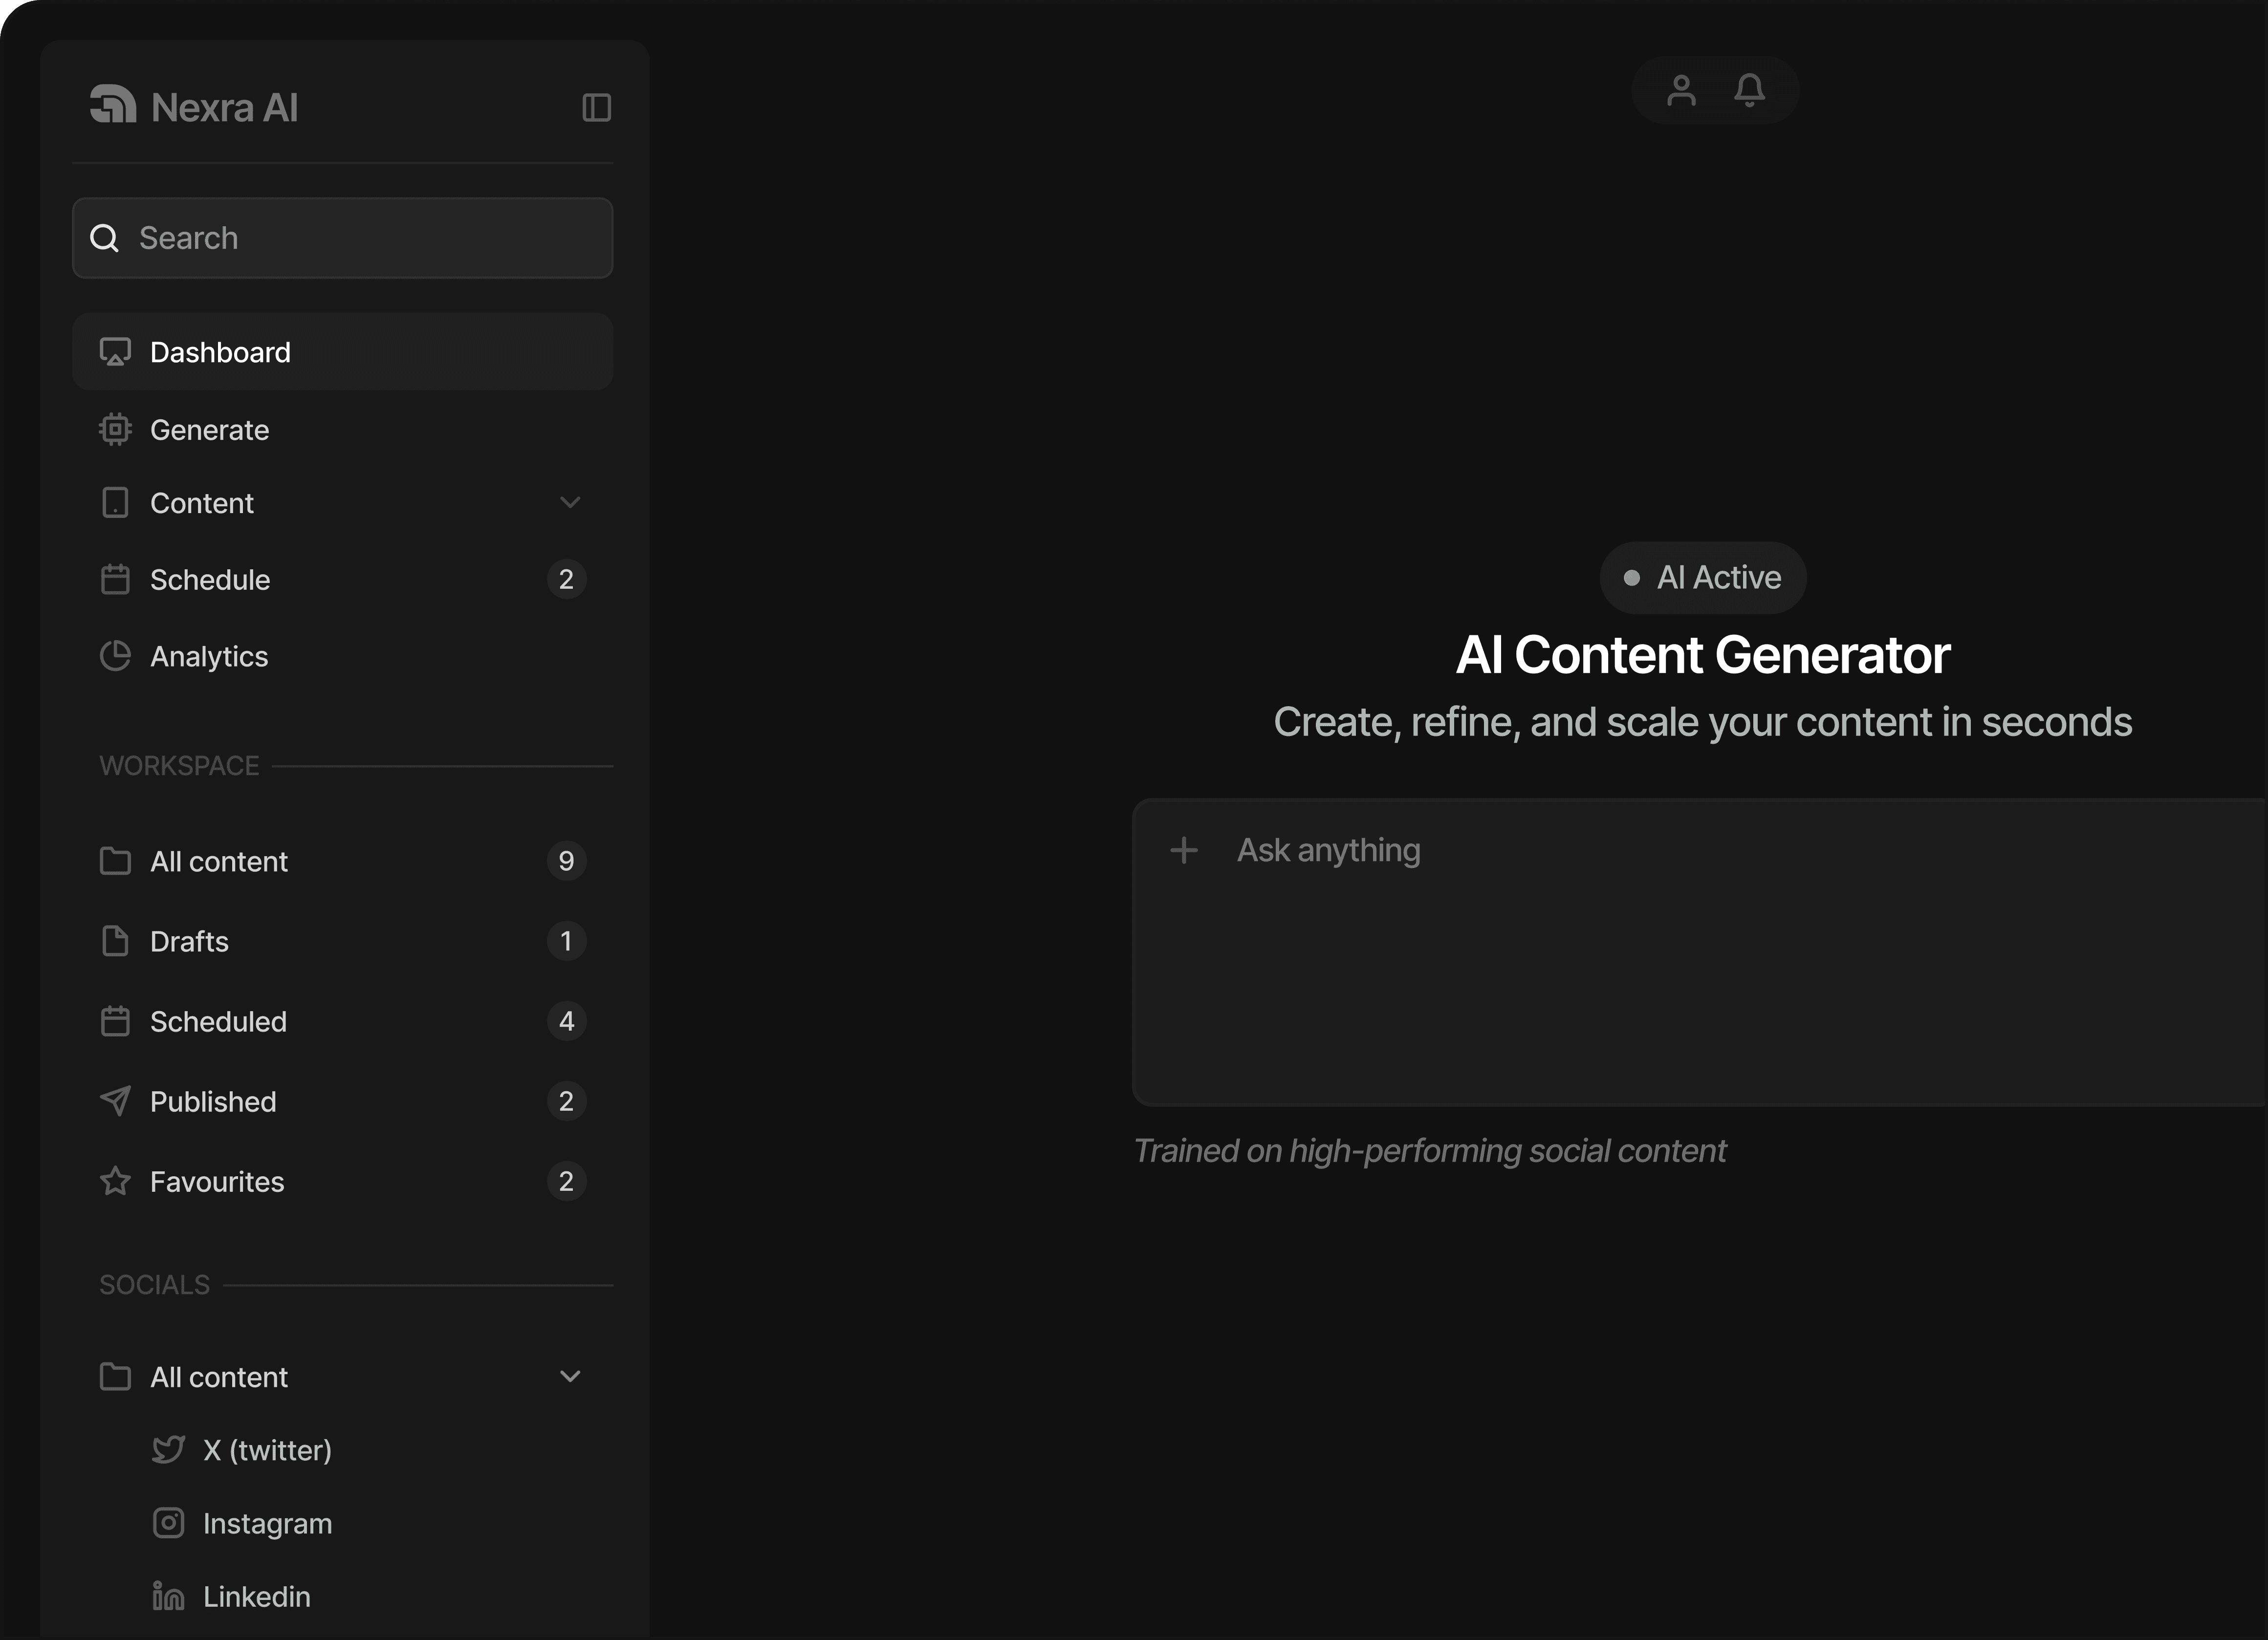The image size is (2268, 1640).
Task: Open Instagram under Socials
Action: click(x=266, y=1524)
